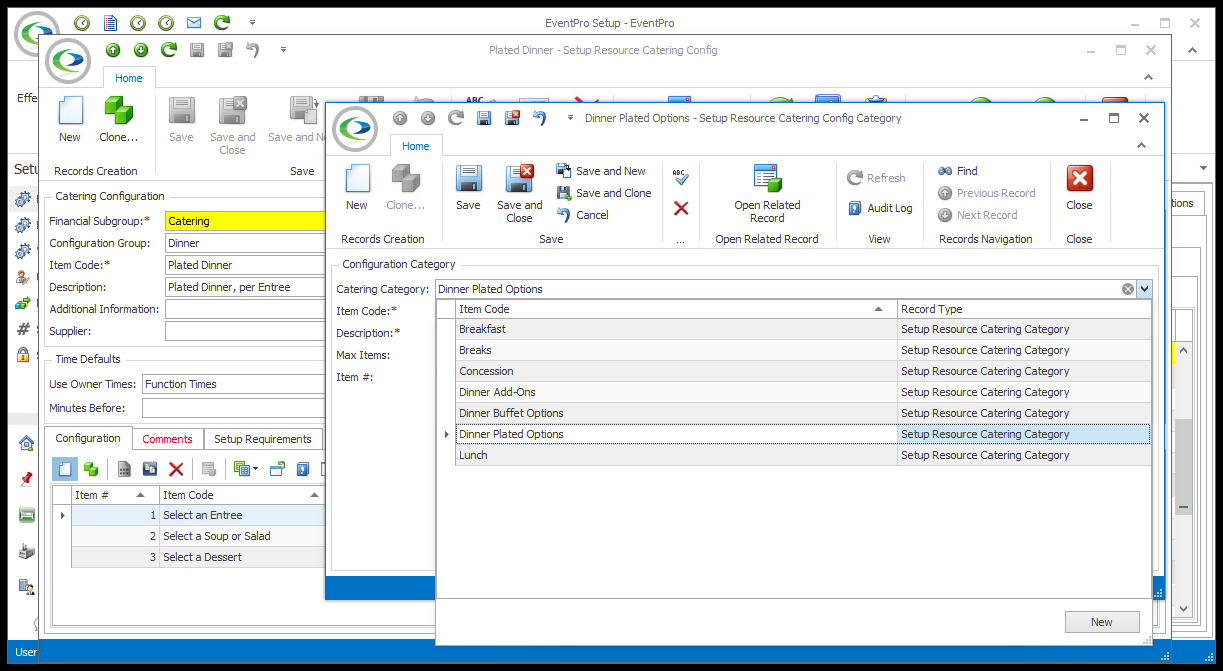Open the Config Category quick access toolbar customize dropdown
This screenshot has height=671, width=1223.
[x=571, y=118]
